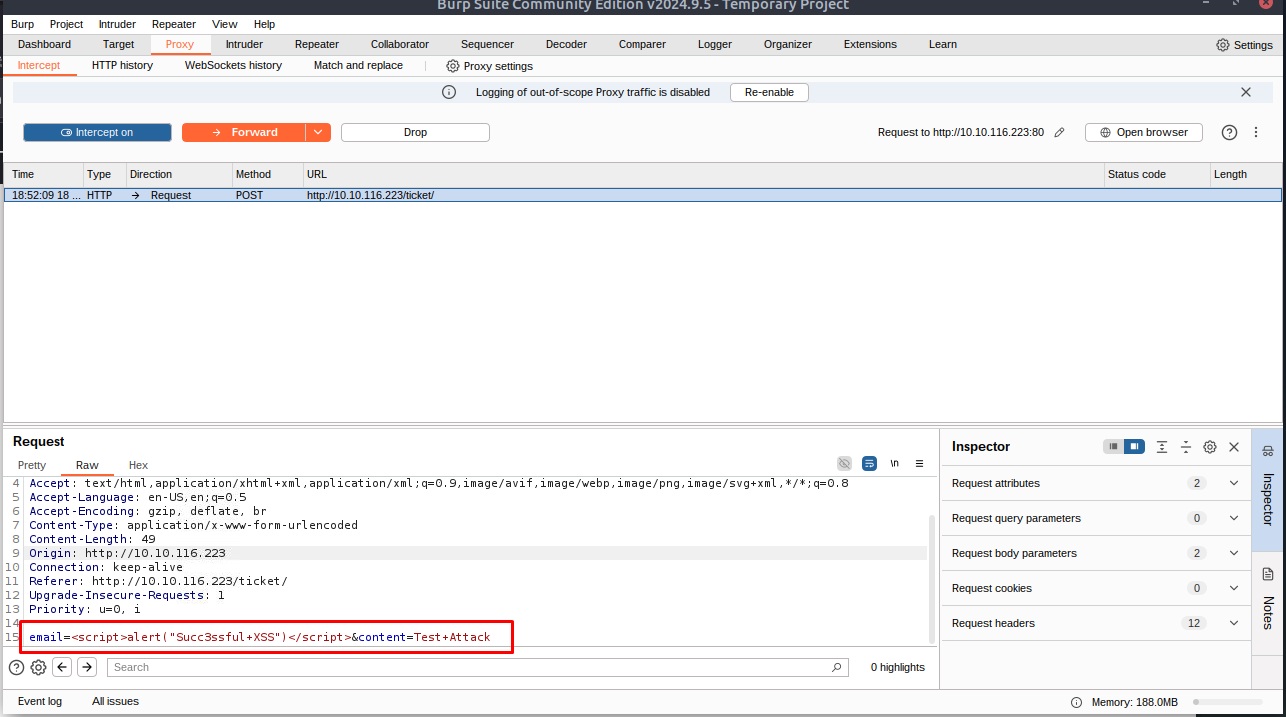This screenshot has height=717, width=1286.
Task: Expand all Inspector sections icon
Action: click(x=1162, y=447)
